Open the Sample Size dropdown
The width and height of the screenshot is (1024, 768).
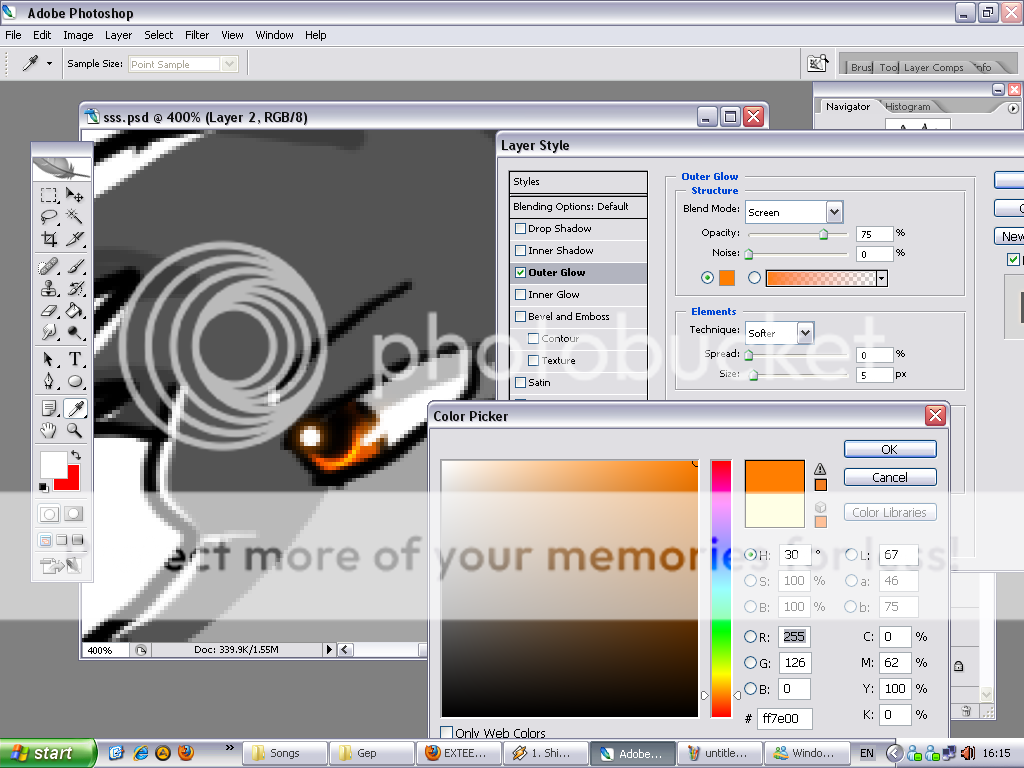(x=229, y=64)
